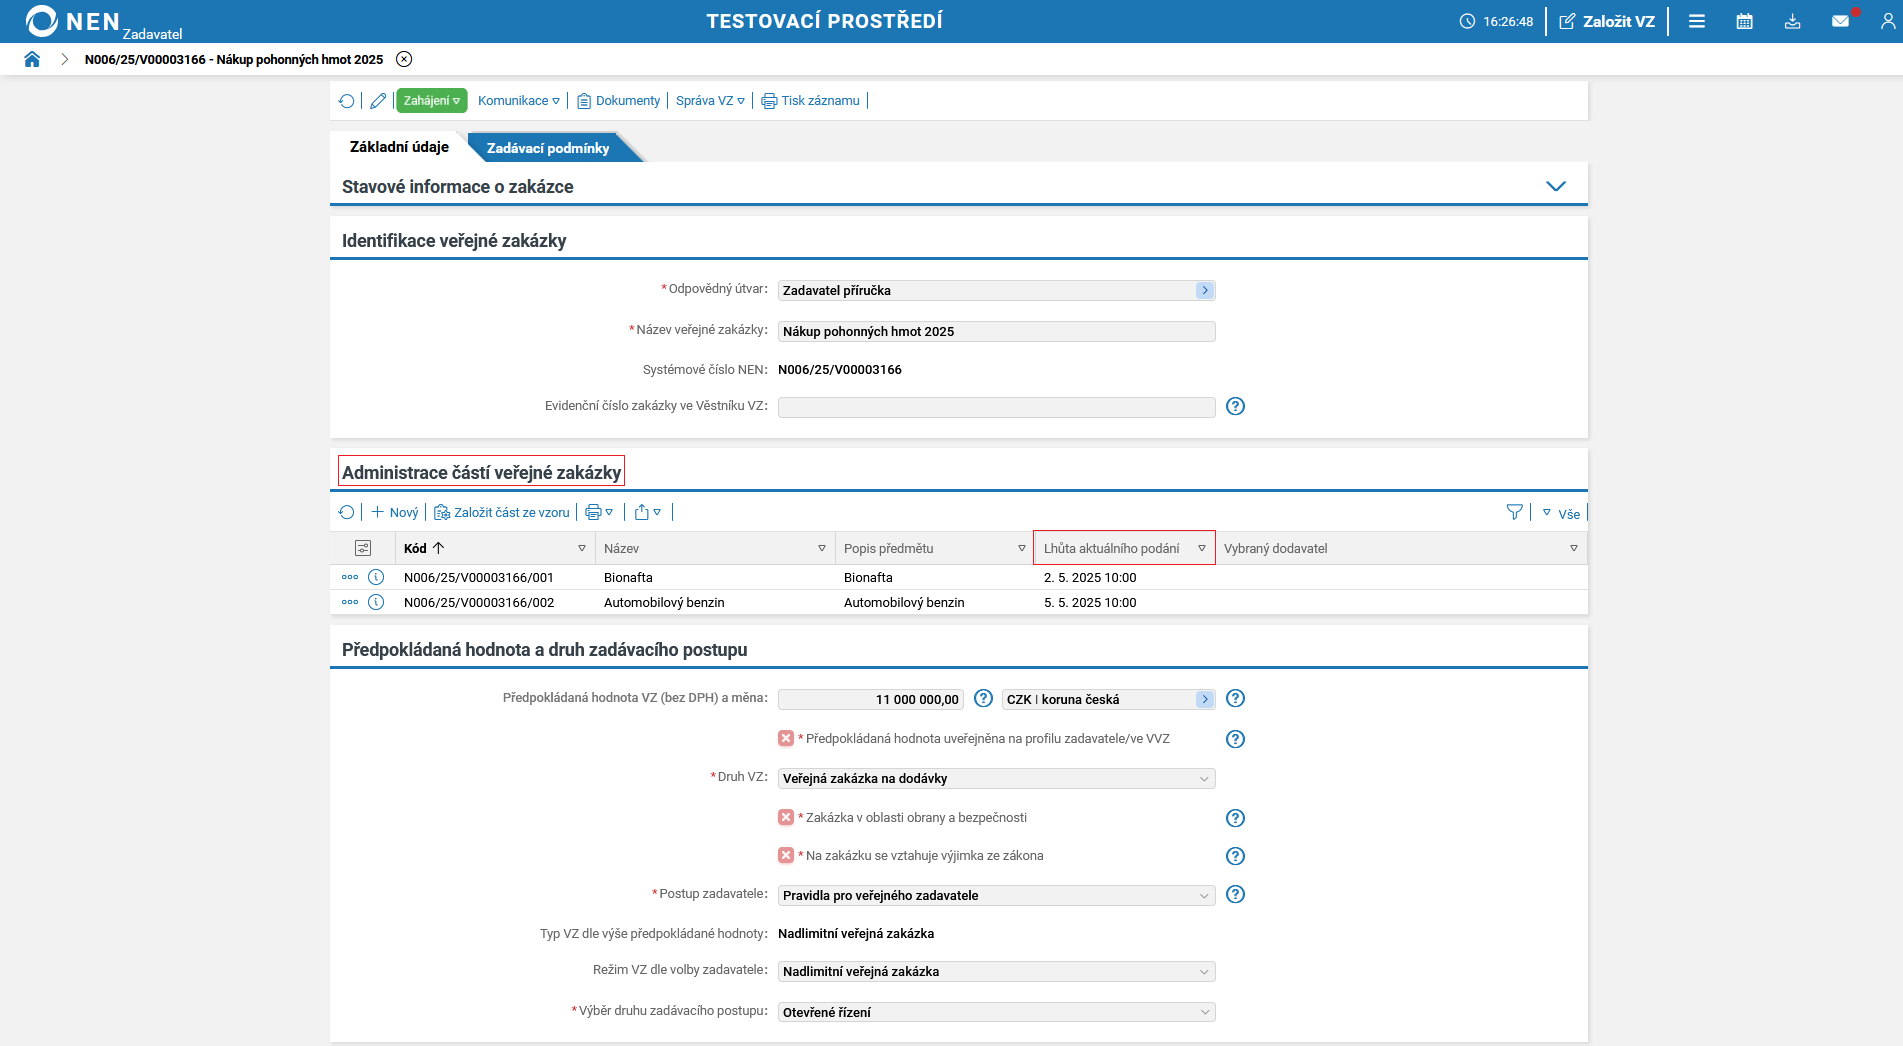Open the Komunikace menu
Screen dimensions: 1903x1046
coord(518,101)
